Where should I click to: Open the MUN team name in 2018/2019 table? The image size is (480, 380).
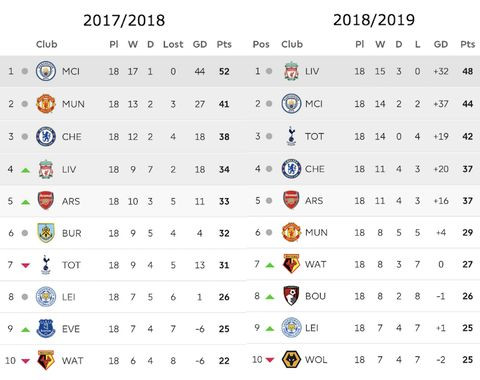pyautogui.click(x=316, y=232)
